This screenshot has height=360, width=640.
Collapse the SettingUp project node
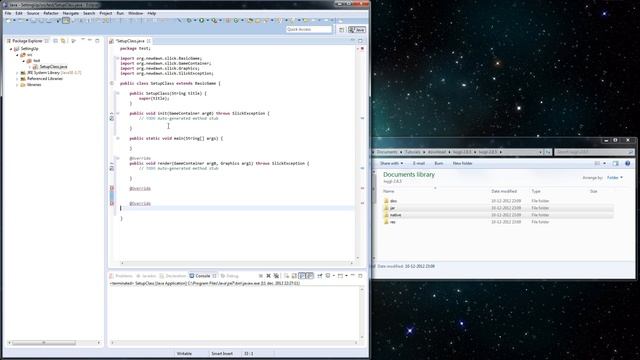point(11,49)
